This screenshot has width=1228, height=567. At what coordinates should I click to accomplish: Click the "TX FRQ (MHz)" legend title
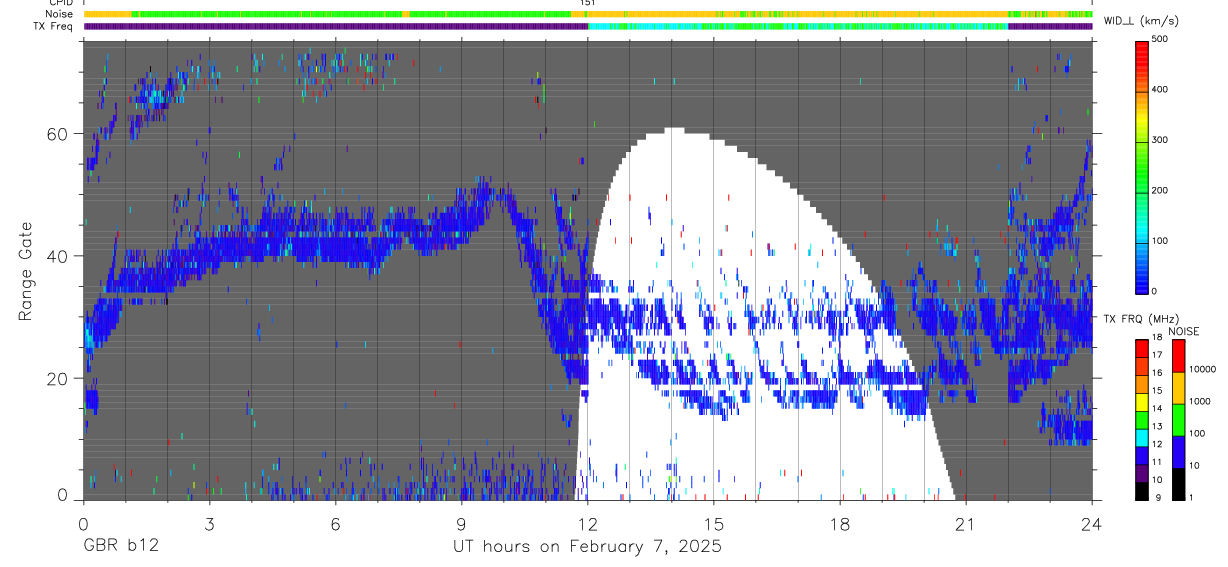coord(1141,318)
